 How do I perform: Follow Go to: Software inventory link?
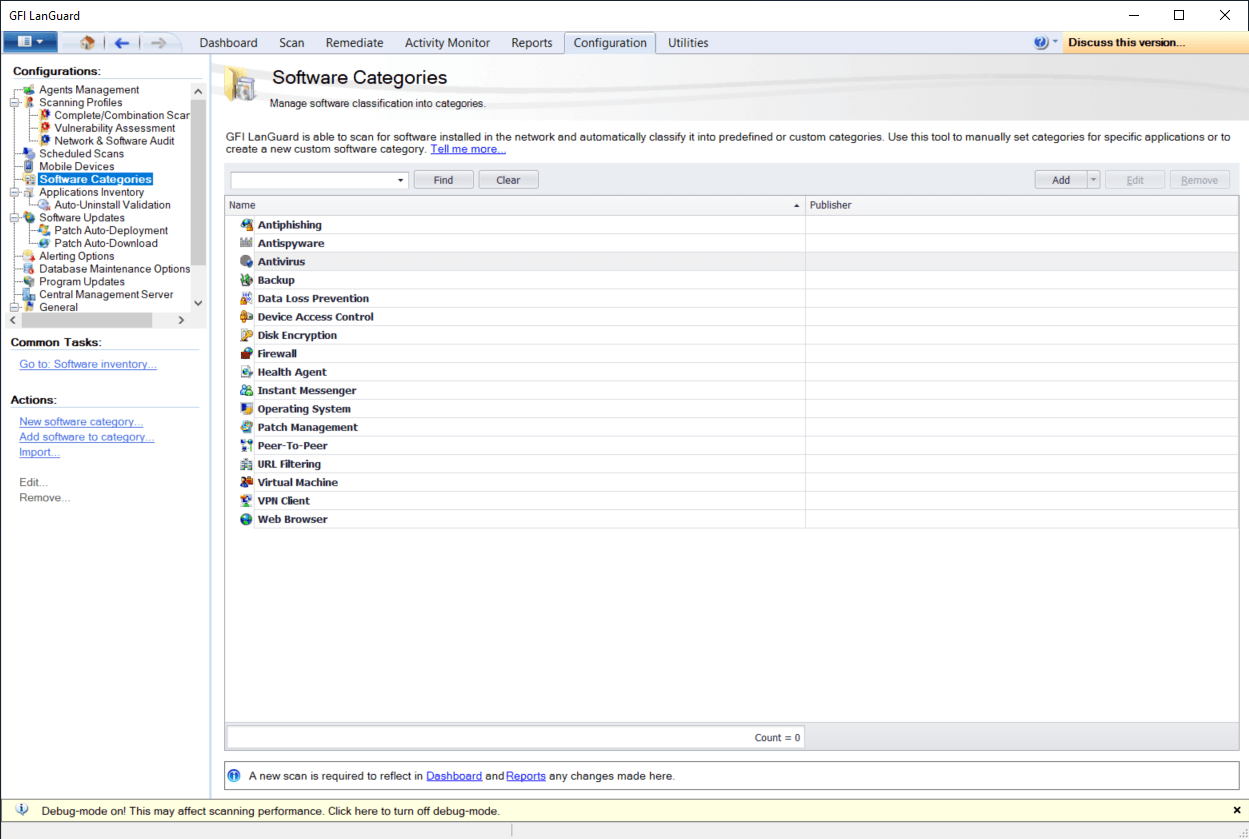tap(88, 364)
